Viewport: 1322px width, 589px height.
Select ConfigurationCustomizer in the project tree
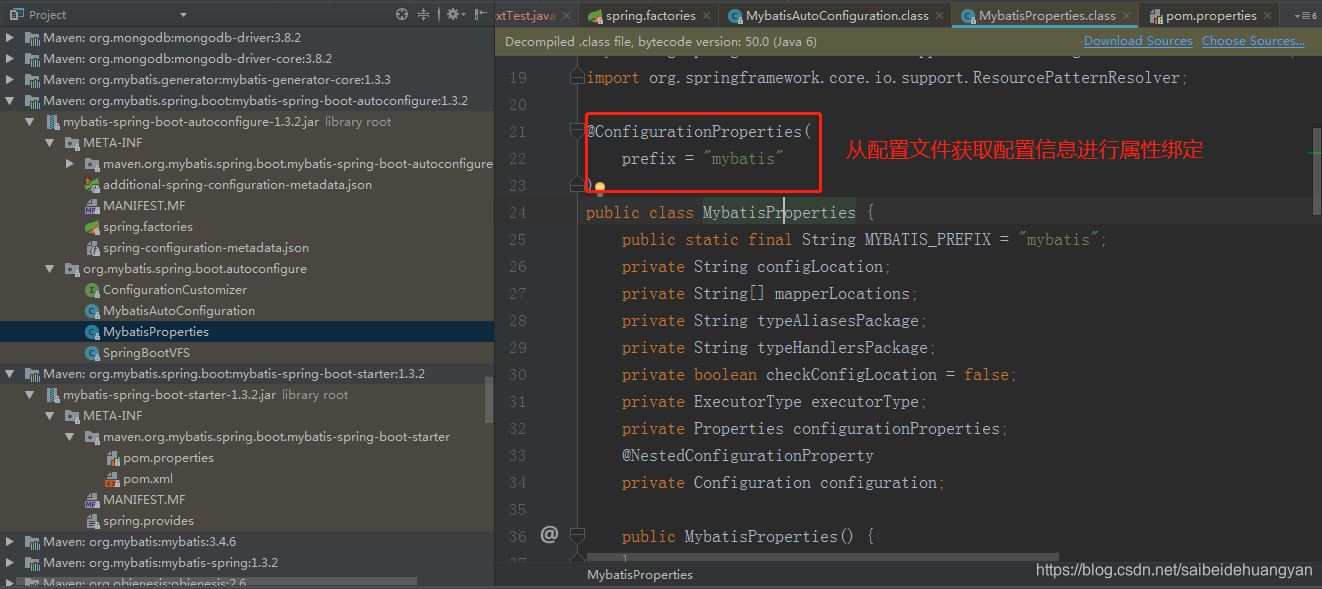click(x=247, y=290)
